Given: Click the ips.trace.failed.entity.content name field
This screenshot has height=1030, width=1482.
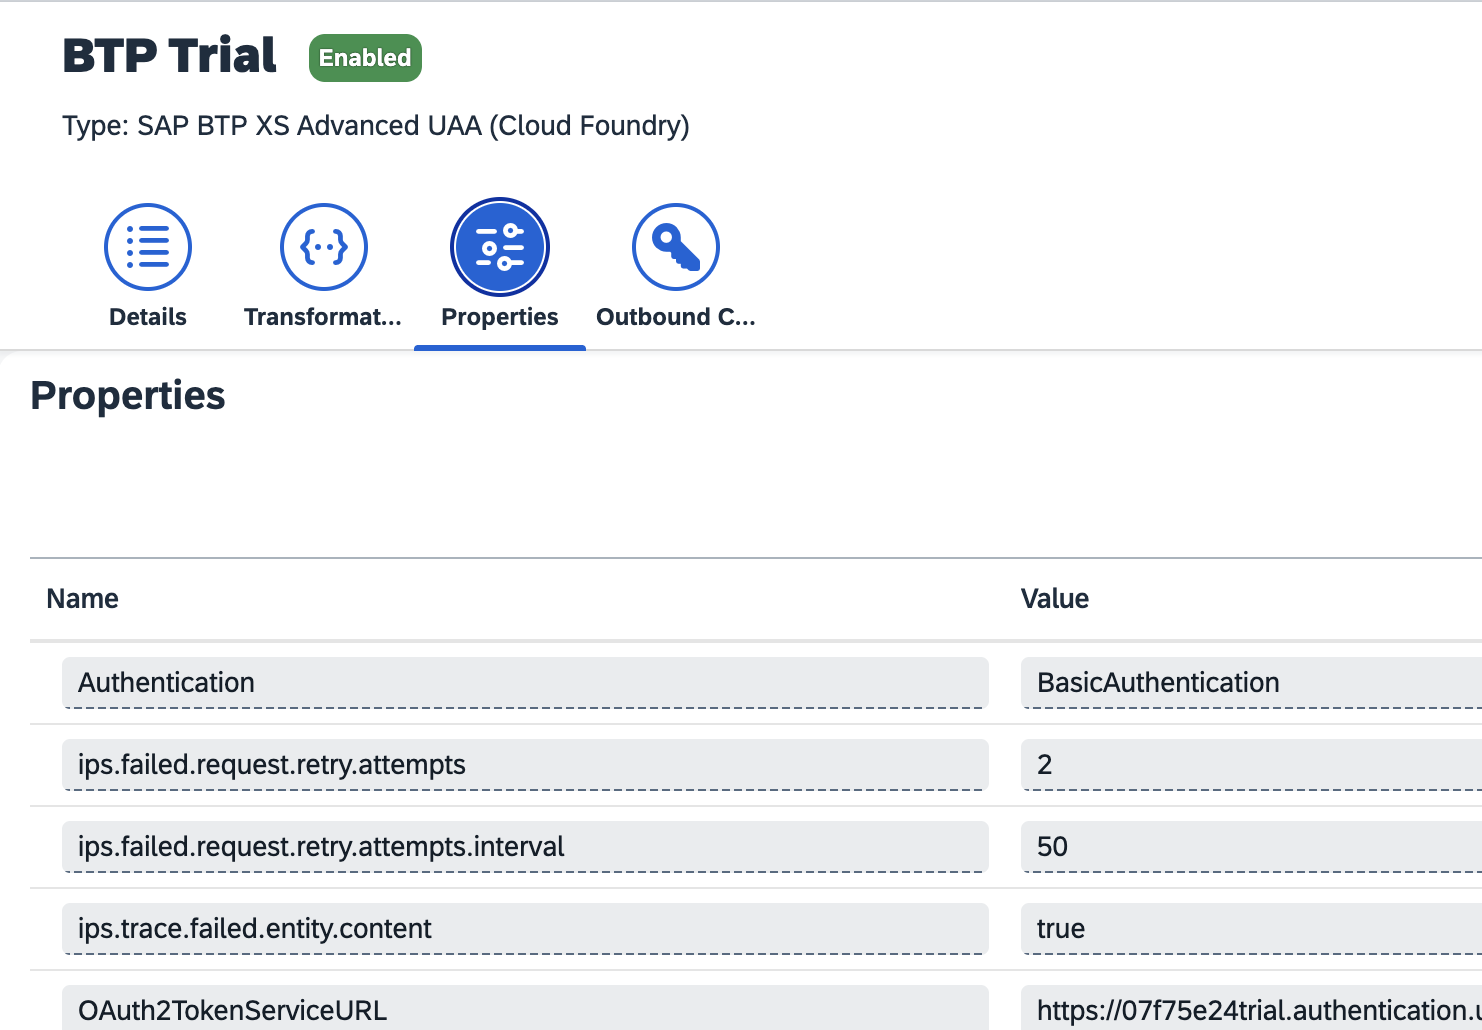Looking at the screenshot, I should [x=525, y=929].
